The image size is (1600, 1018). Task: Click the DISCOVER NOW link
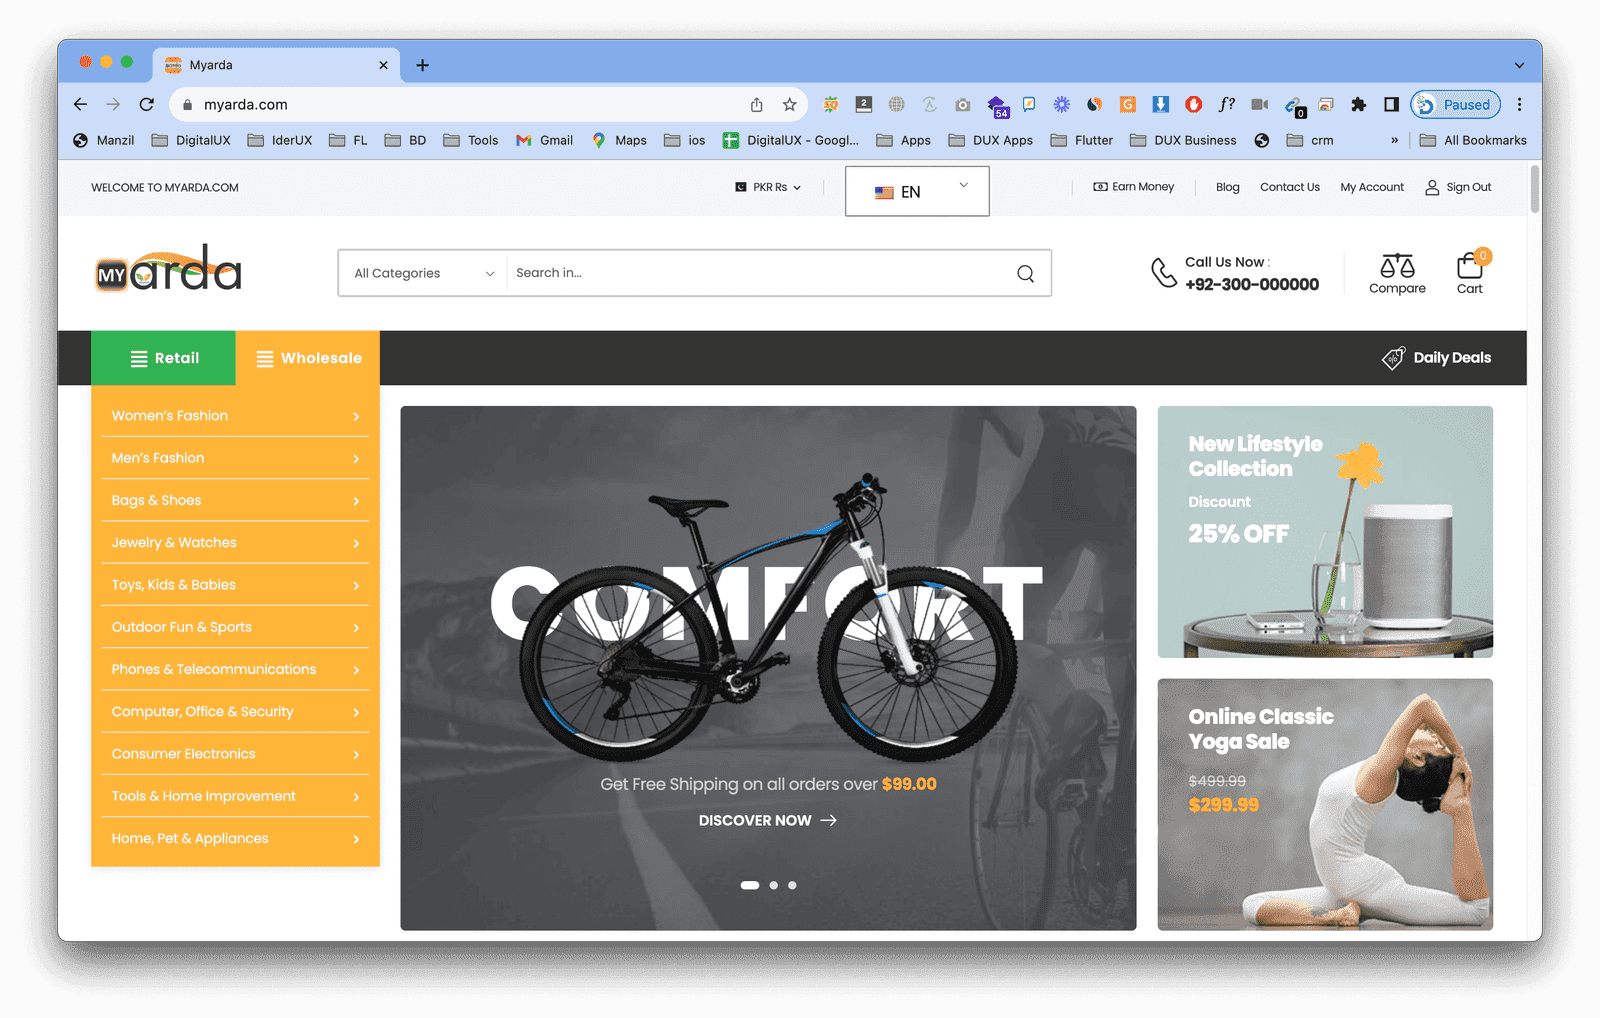[767, 820]
